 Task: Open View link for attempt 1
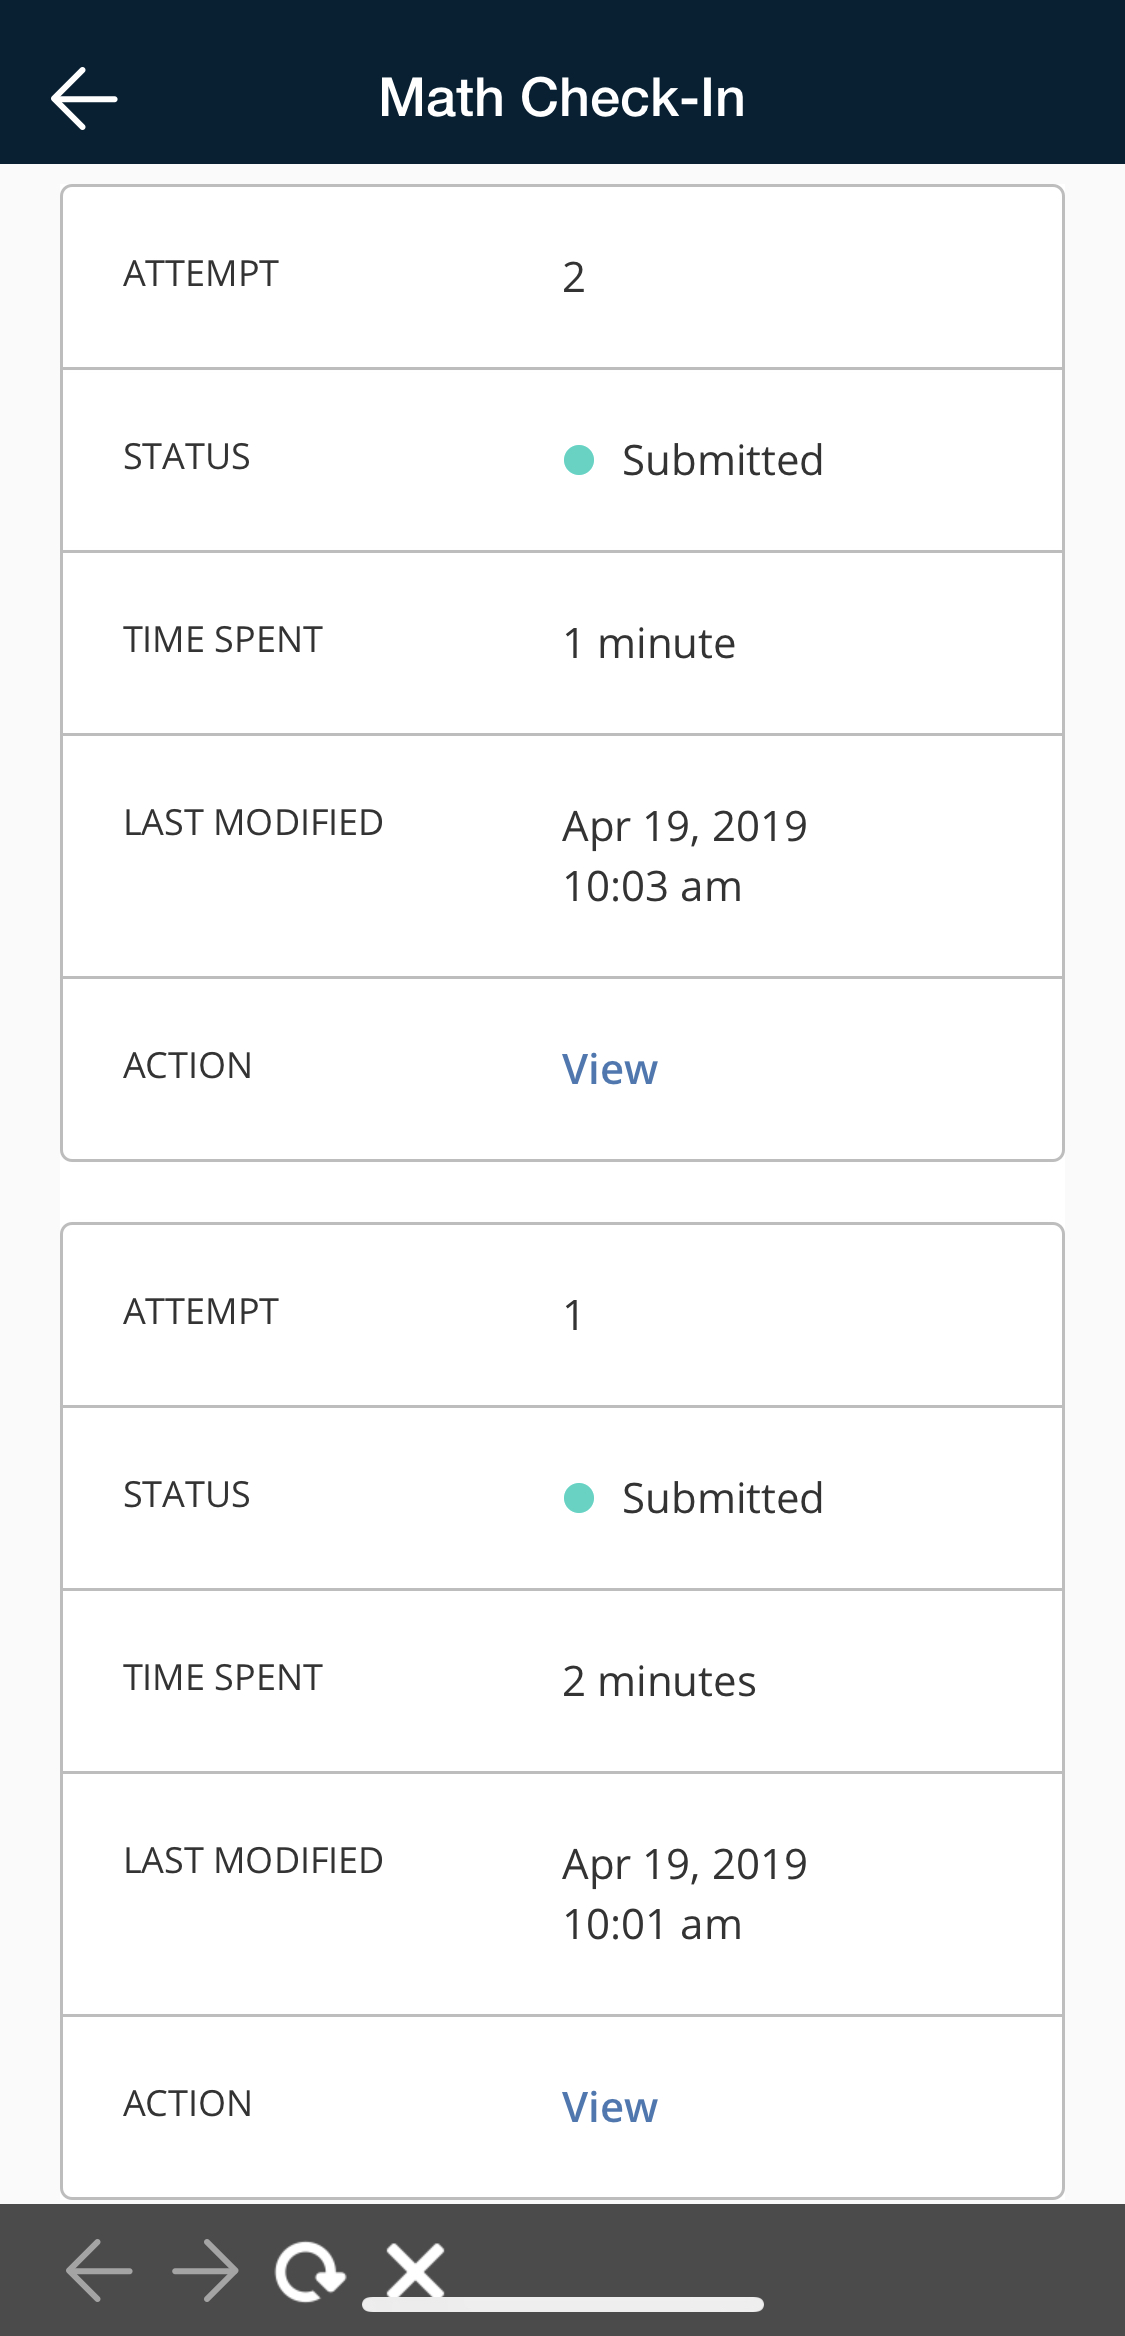pyautogui.click(x=610, y=2107)
